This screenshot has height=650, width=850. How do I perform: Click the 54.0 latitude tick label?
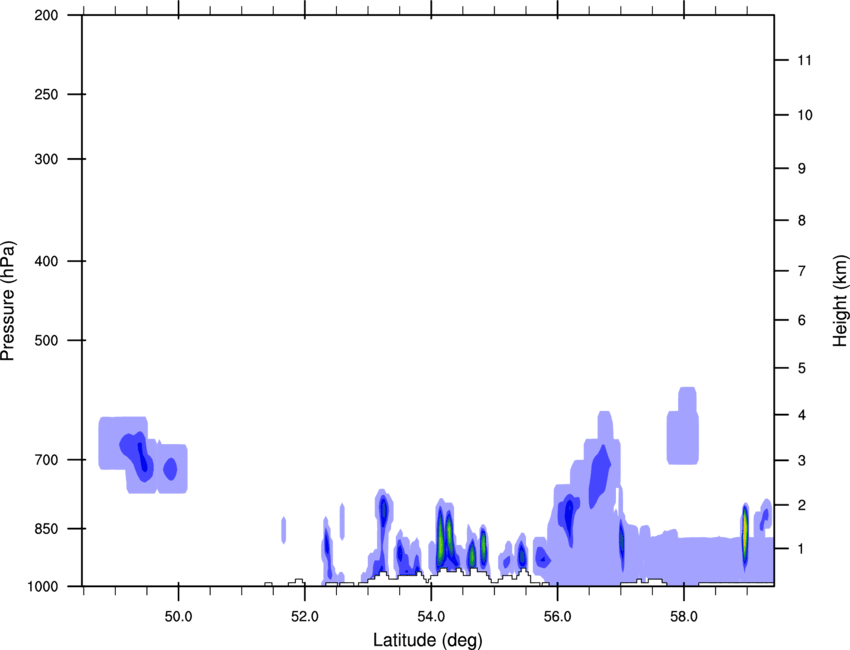431,617
